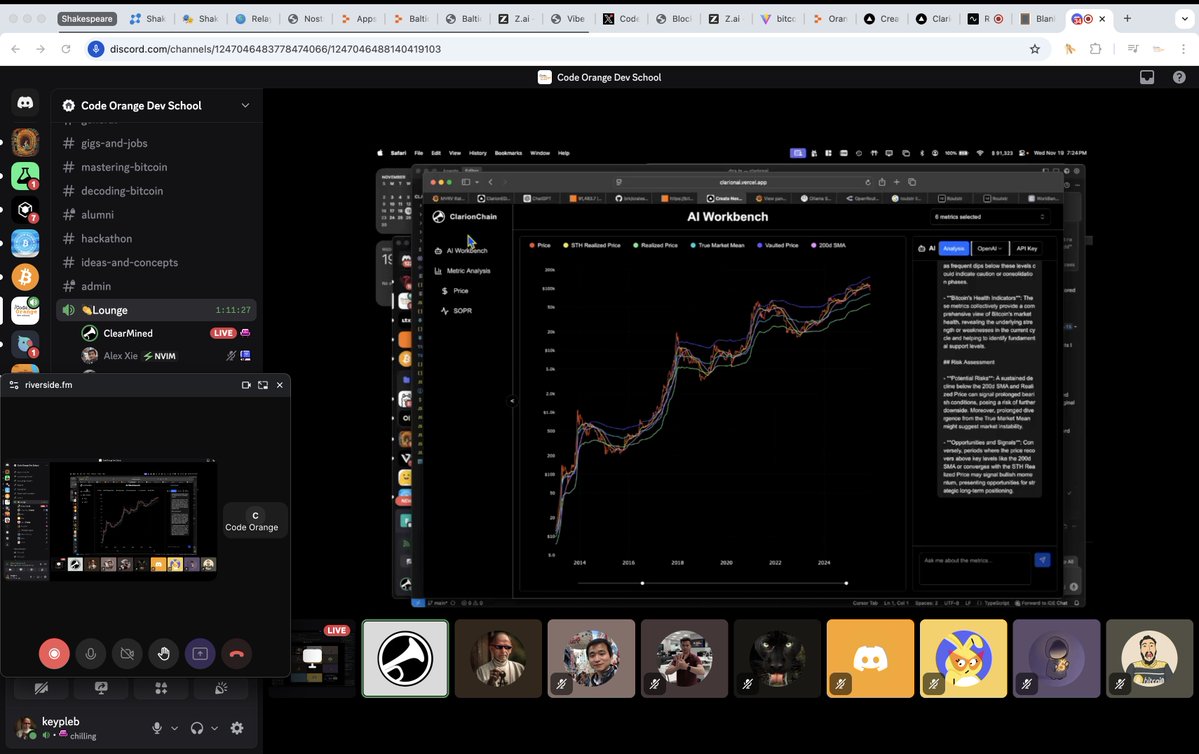Viewport: 1199px width, 754px height.
Task: Expand the Code Orange Dev School server dropdown
Action: click(245, 105)
